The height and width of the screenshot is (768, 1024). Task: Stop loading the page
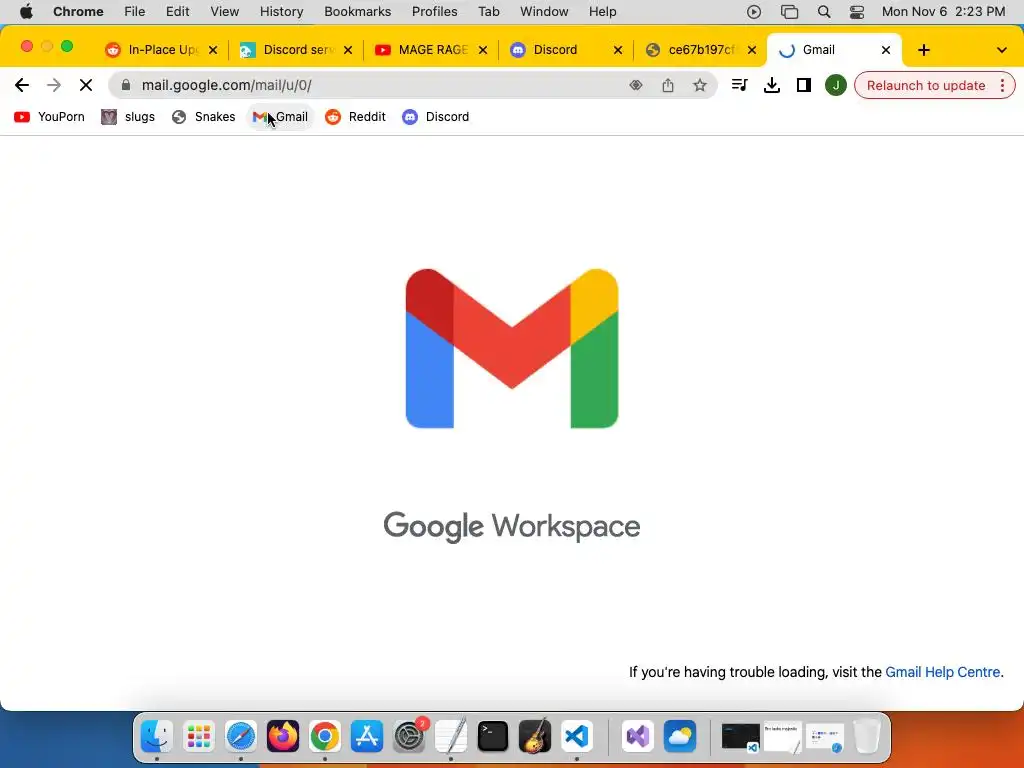(86, 85)
